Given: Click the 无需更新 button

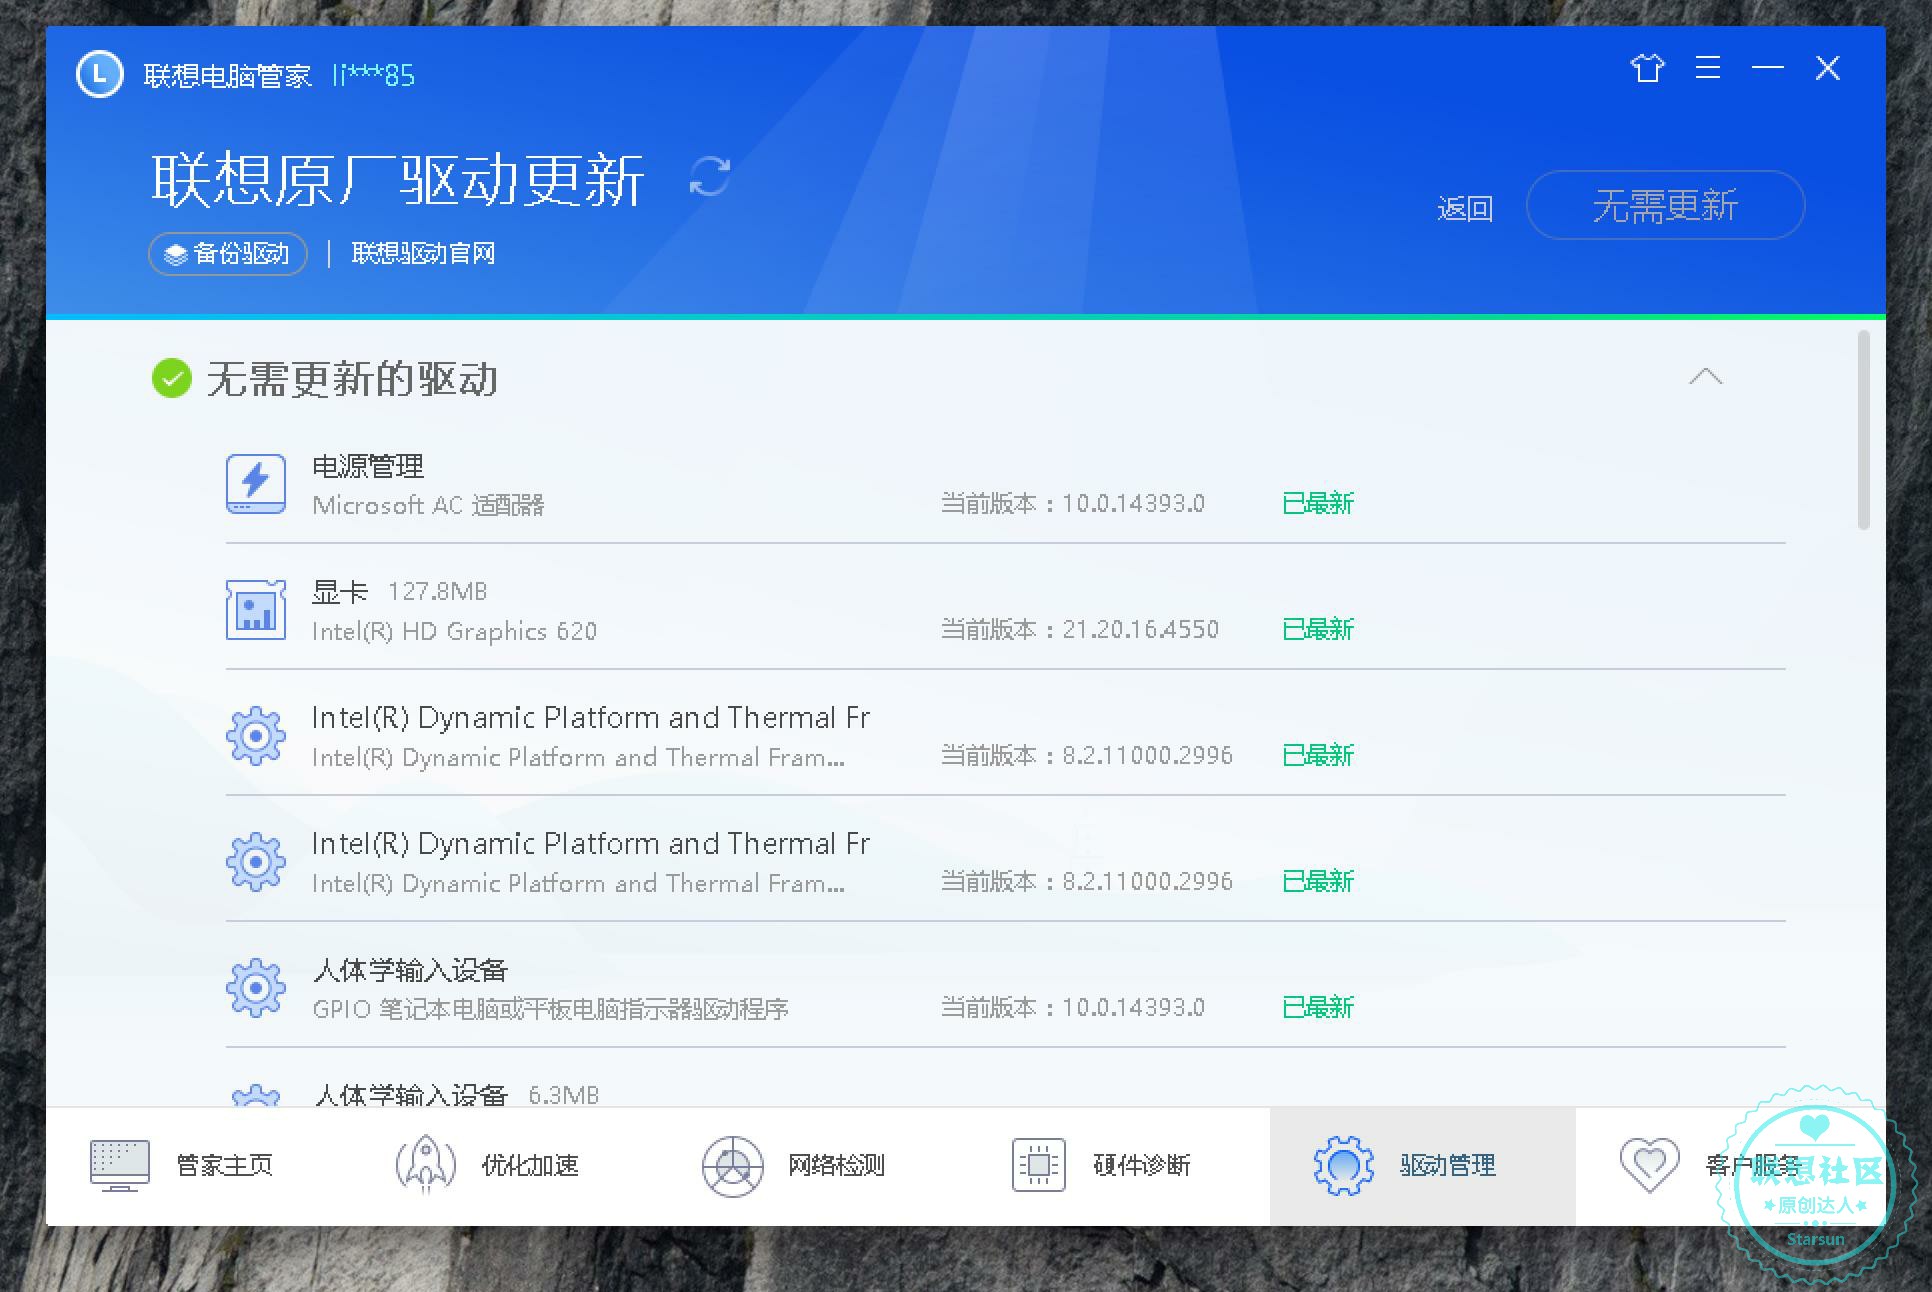Looking at the screenshot, I should pyautogui.click(x=1665, y=205).
